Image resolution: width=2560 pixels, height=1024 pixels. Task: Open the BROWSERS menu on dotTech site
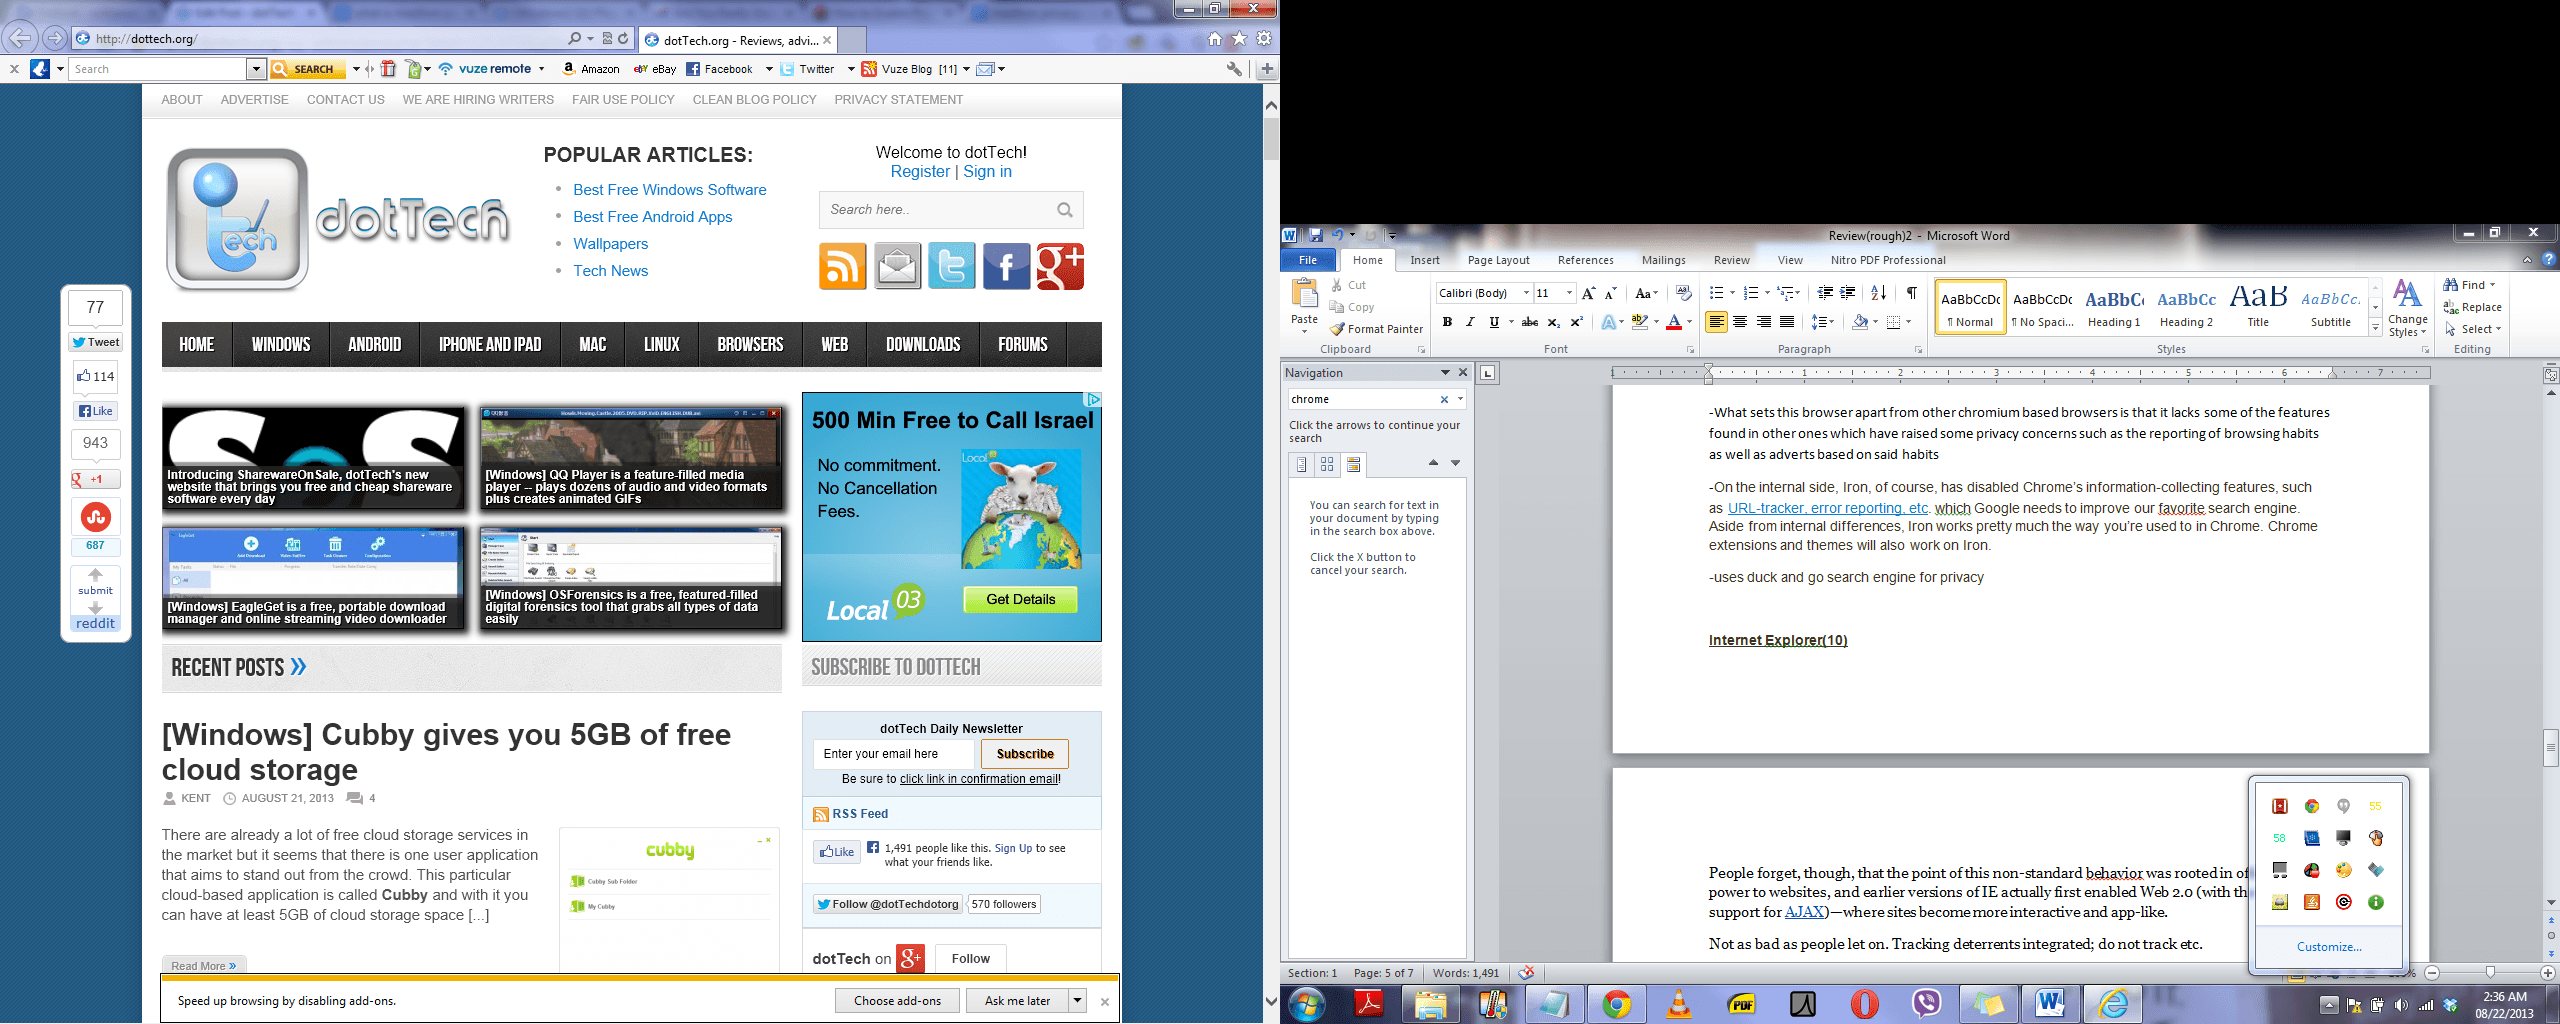[x=750, y=344]
